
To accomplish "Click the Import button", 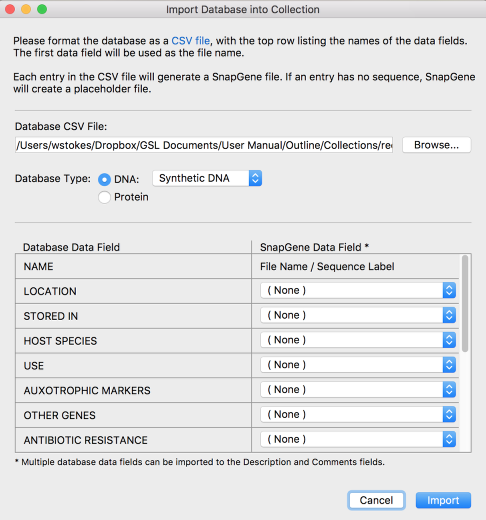I will click(x=443, y=500).
